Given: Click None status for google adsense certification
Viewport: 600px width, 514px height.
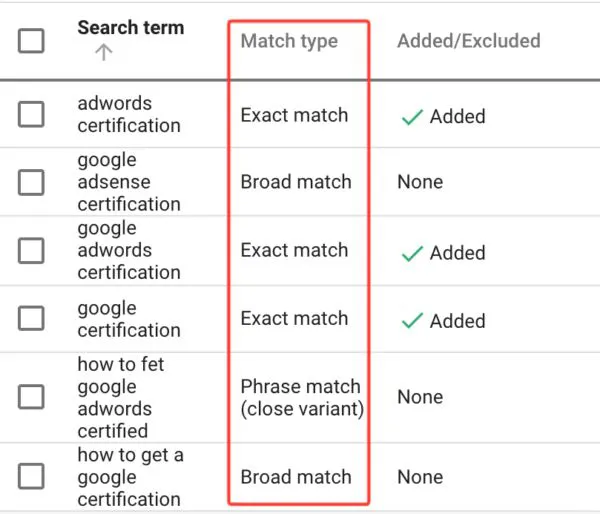Looking at the screenshot, I should [x=420, y=182].
